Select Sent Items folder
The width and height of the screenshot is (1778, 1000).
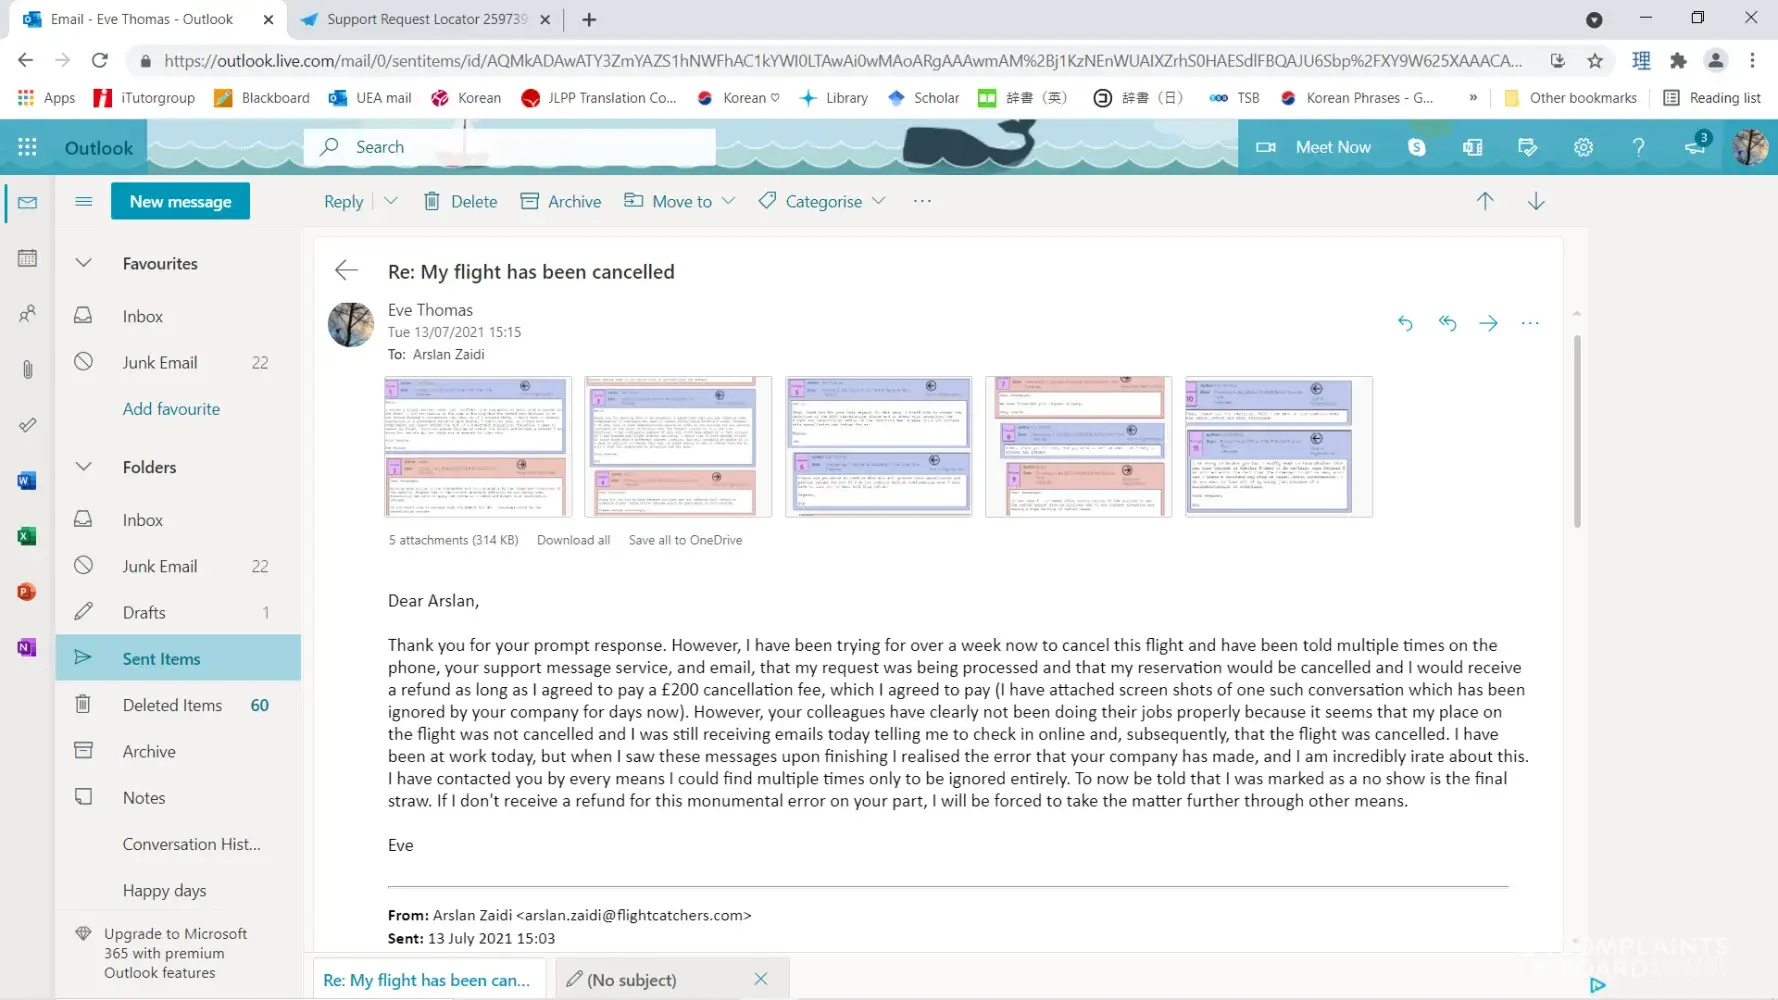tap(178, 658)
